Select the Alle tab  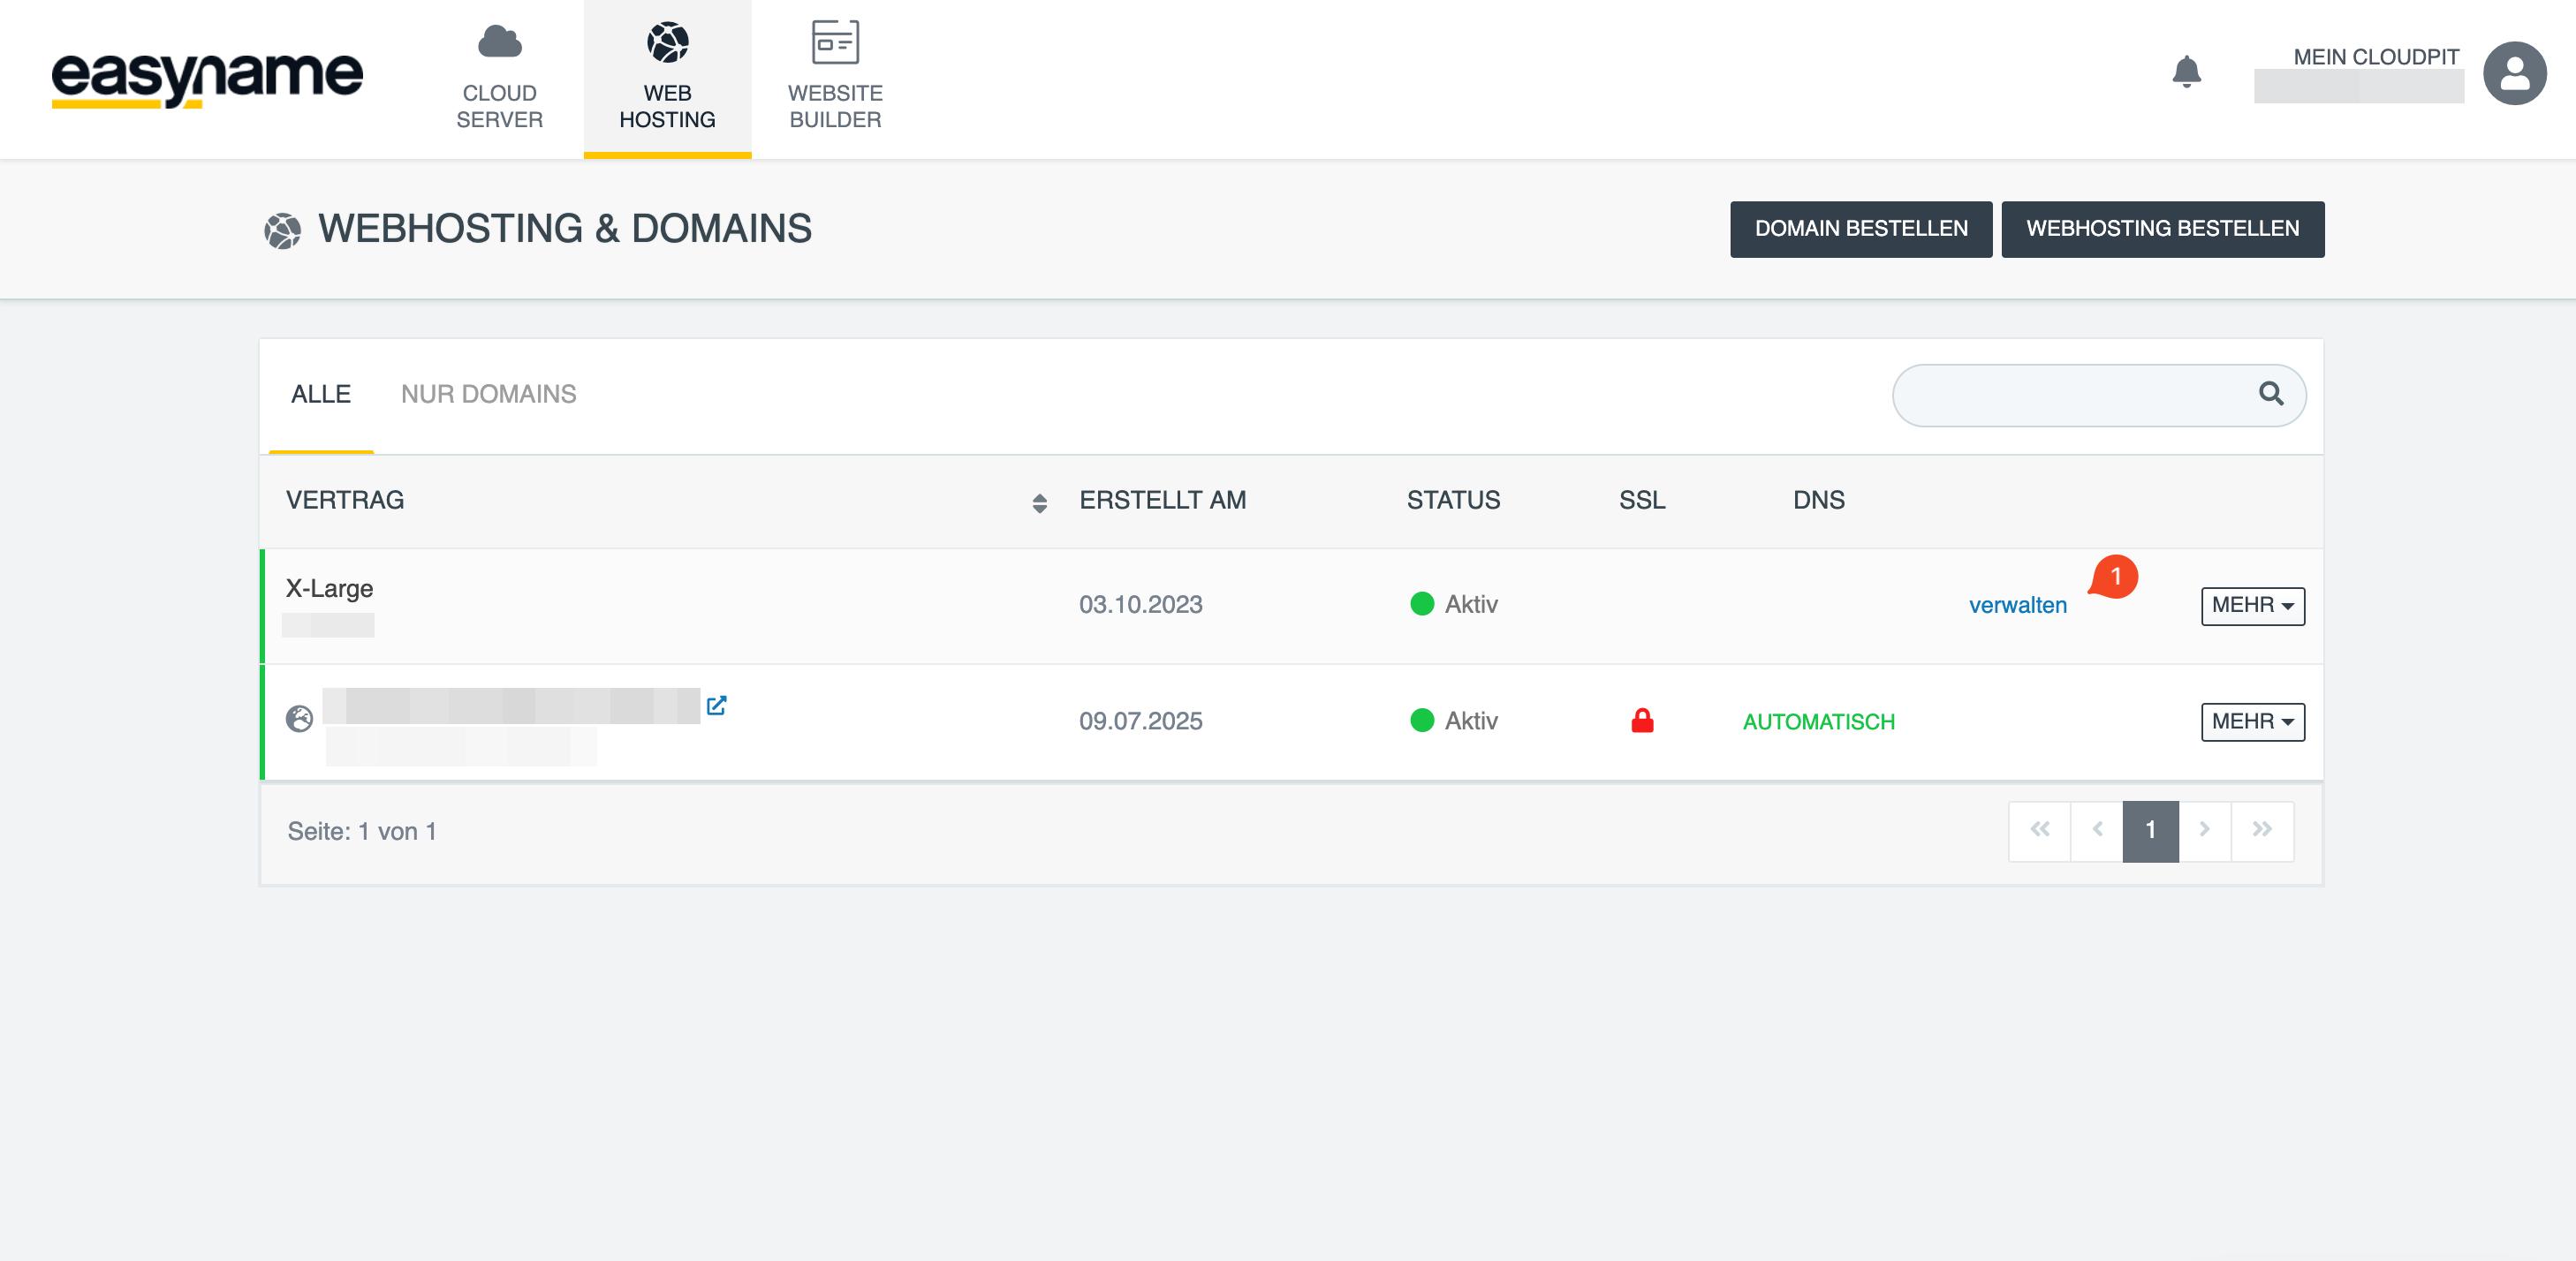point(320,395)
